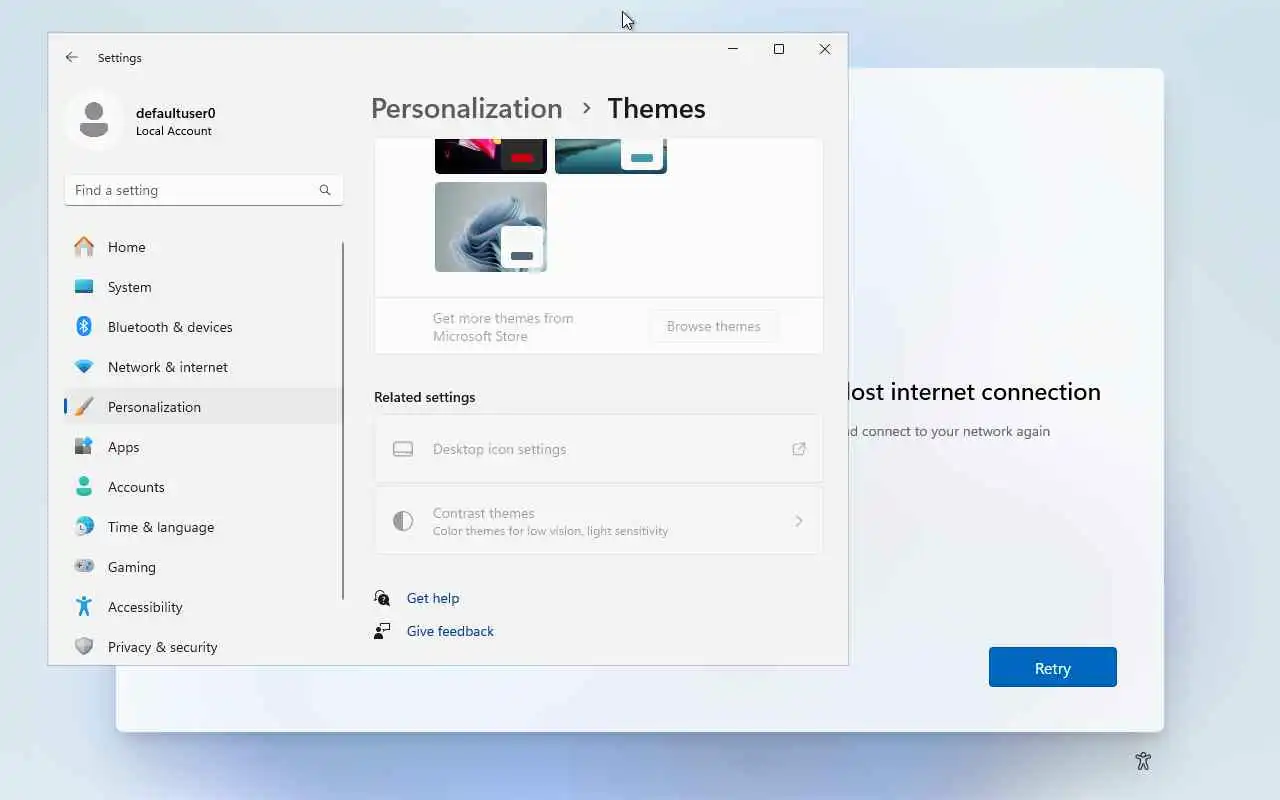Click the Local Account label
This screenshot has width=1280, height=800.
click(x=174, y=131)
